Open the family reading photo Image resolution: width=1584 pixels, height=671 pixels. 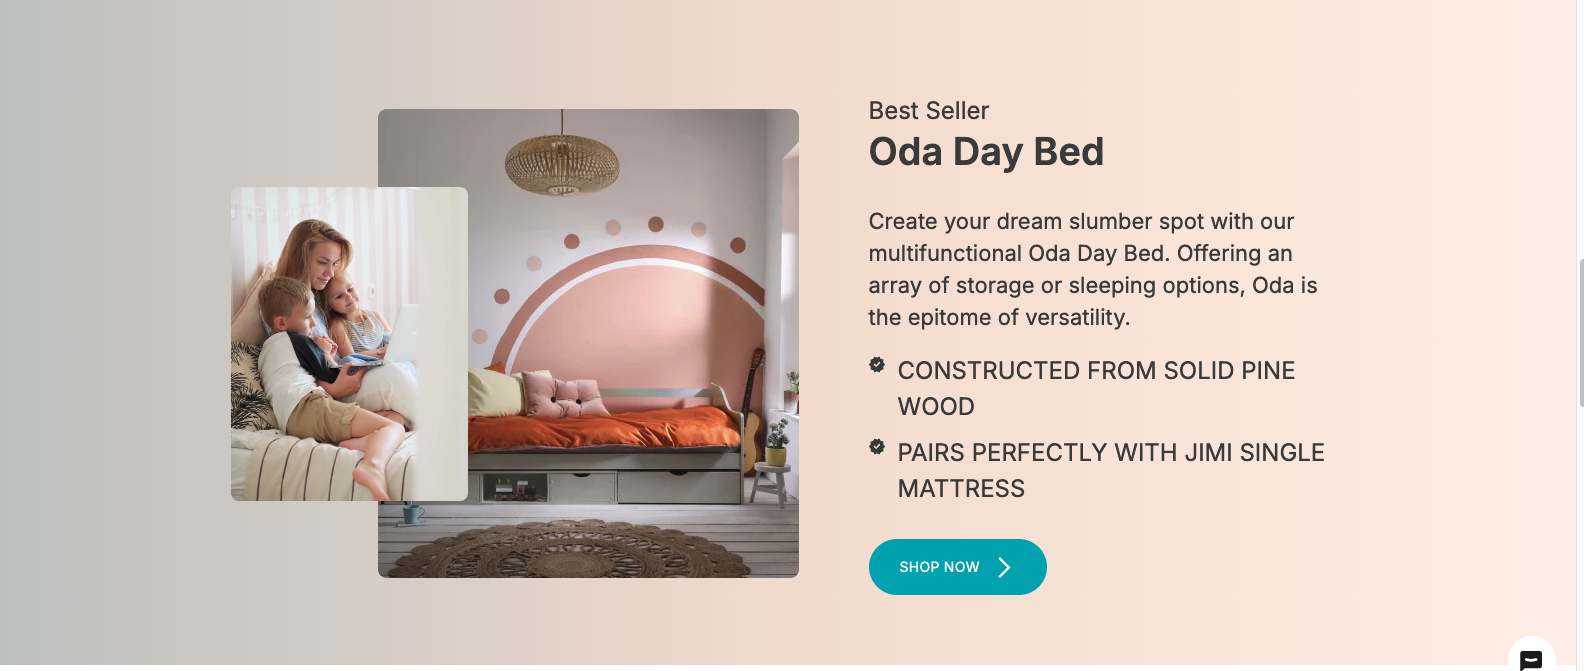point(349,344)
